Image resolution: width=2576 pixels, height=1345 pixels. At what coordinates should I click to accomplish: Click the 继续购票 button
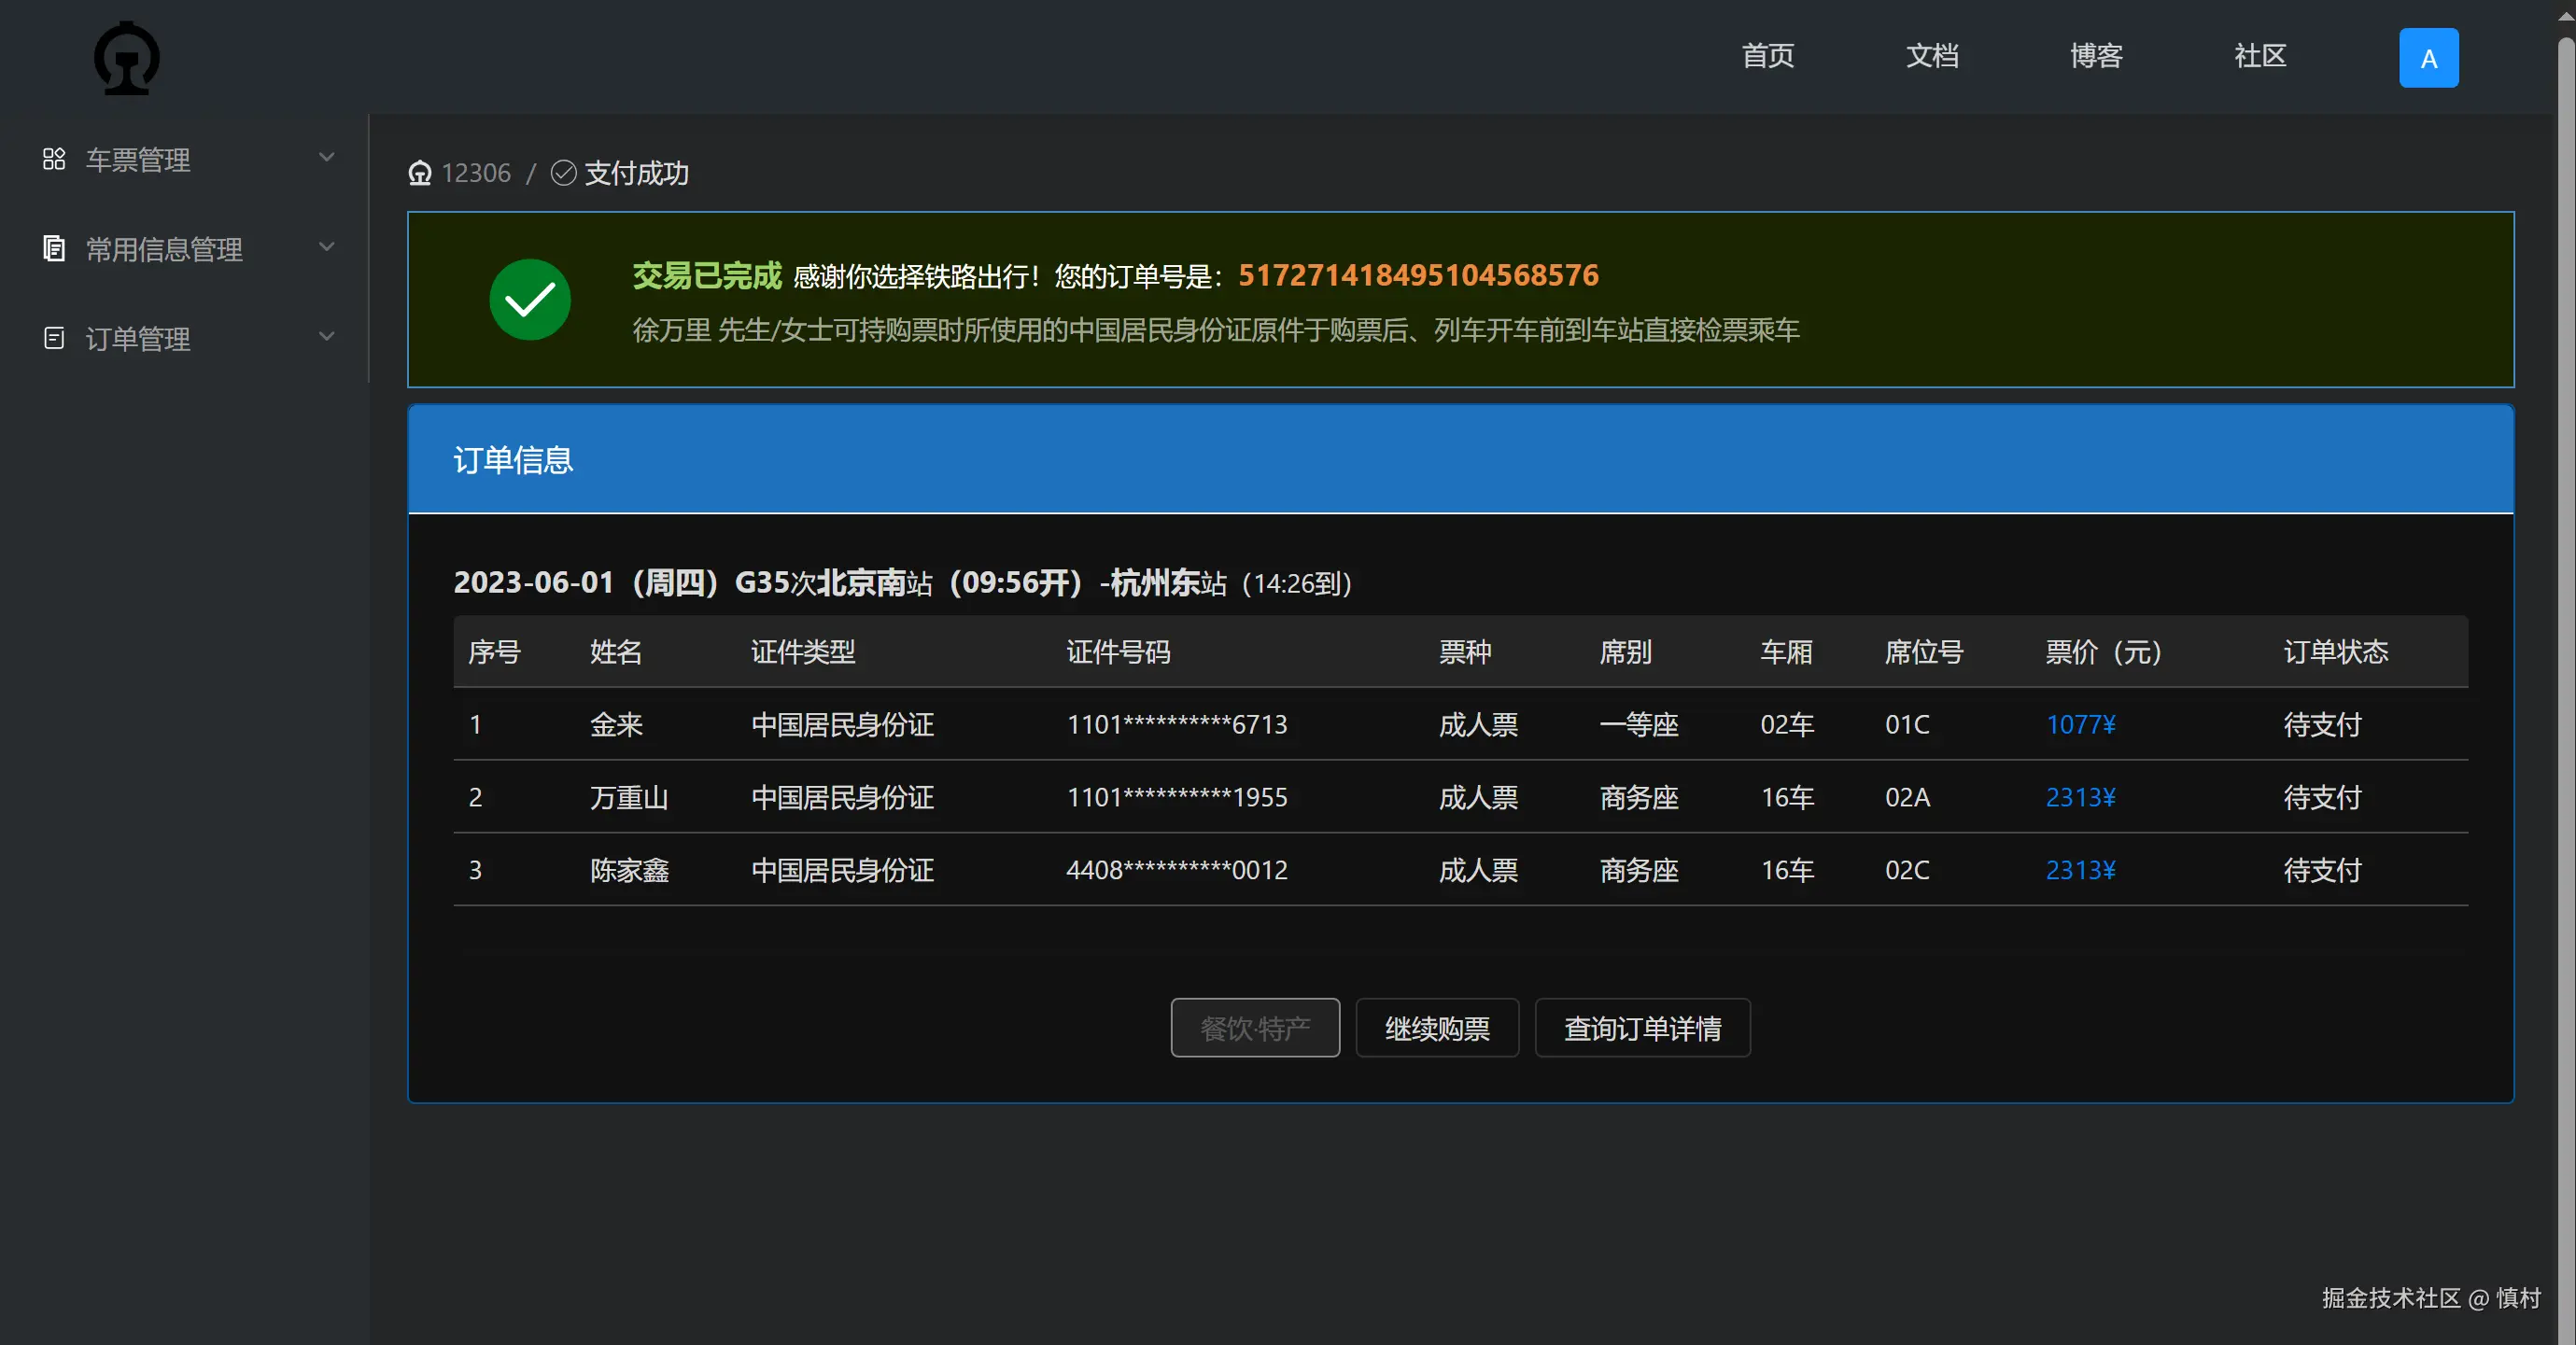(1436, 1028)
